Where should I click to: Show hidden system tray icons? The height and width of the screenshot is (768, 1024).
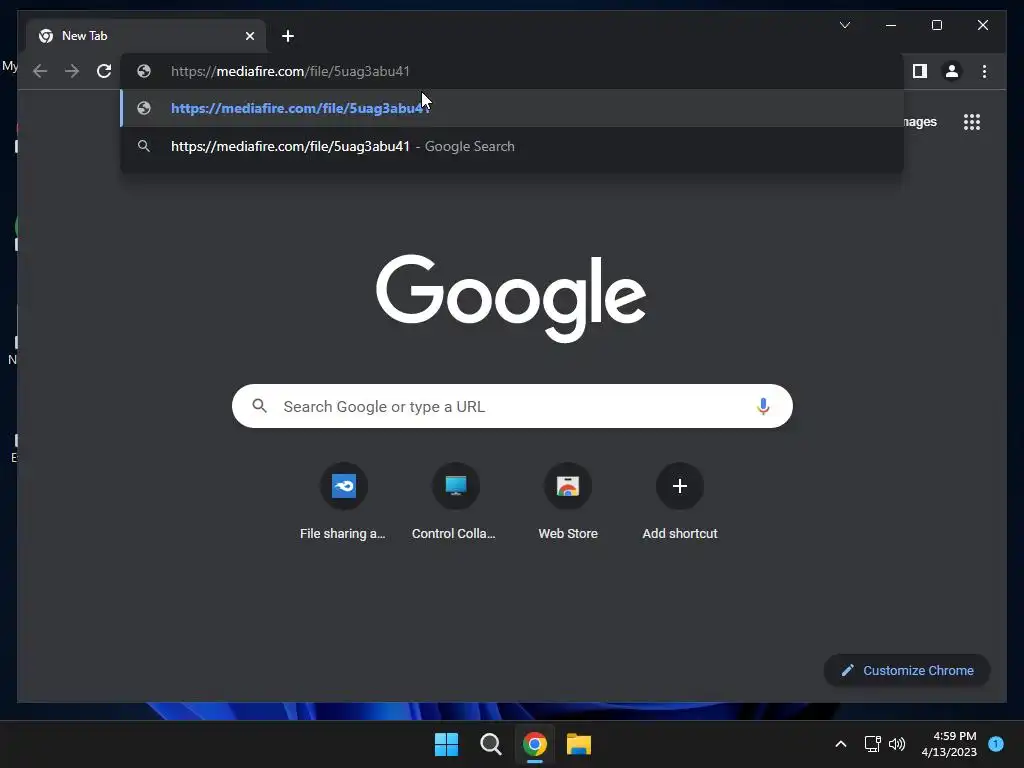[x=840, y=744]
